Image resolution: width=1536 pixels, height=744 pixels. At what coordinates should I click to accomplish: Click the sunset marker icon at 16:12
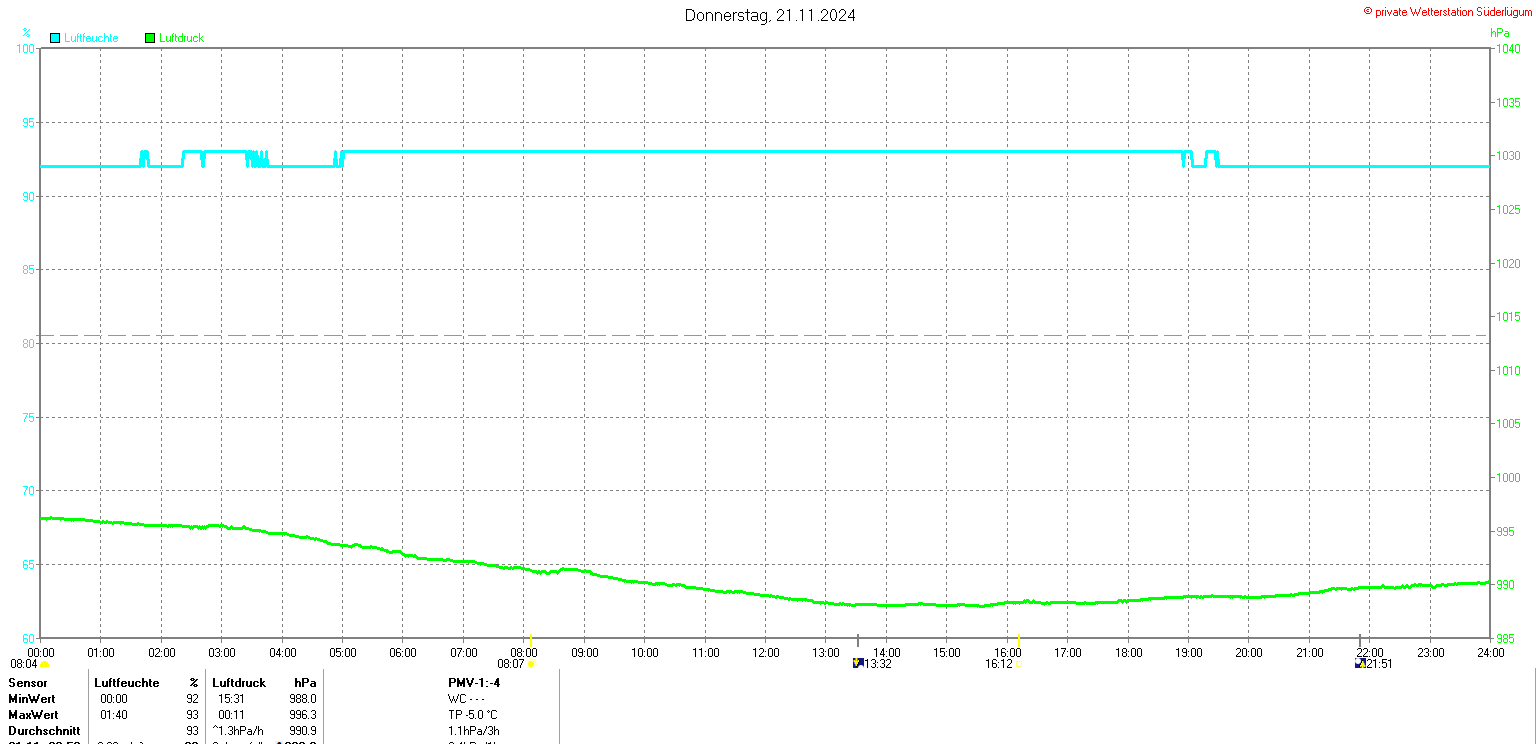coord(1018,663)
